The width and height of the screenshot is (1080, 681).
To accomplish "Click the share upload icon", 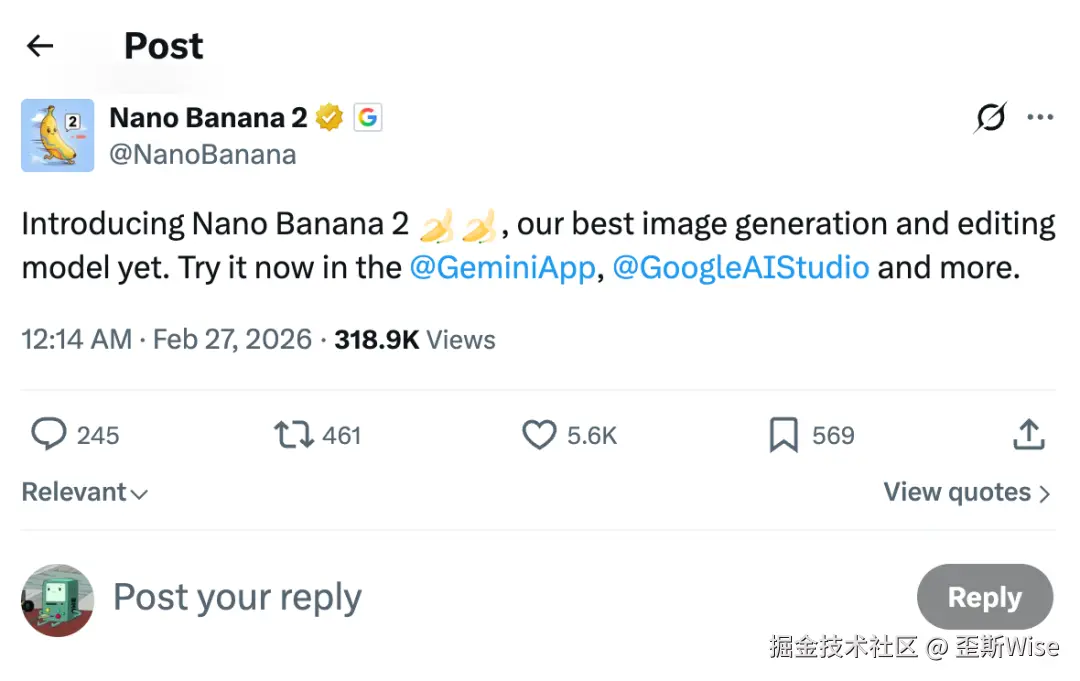I will pyautogui.click(x=1029, y=435).
